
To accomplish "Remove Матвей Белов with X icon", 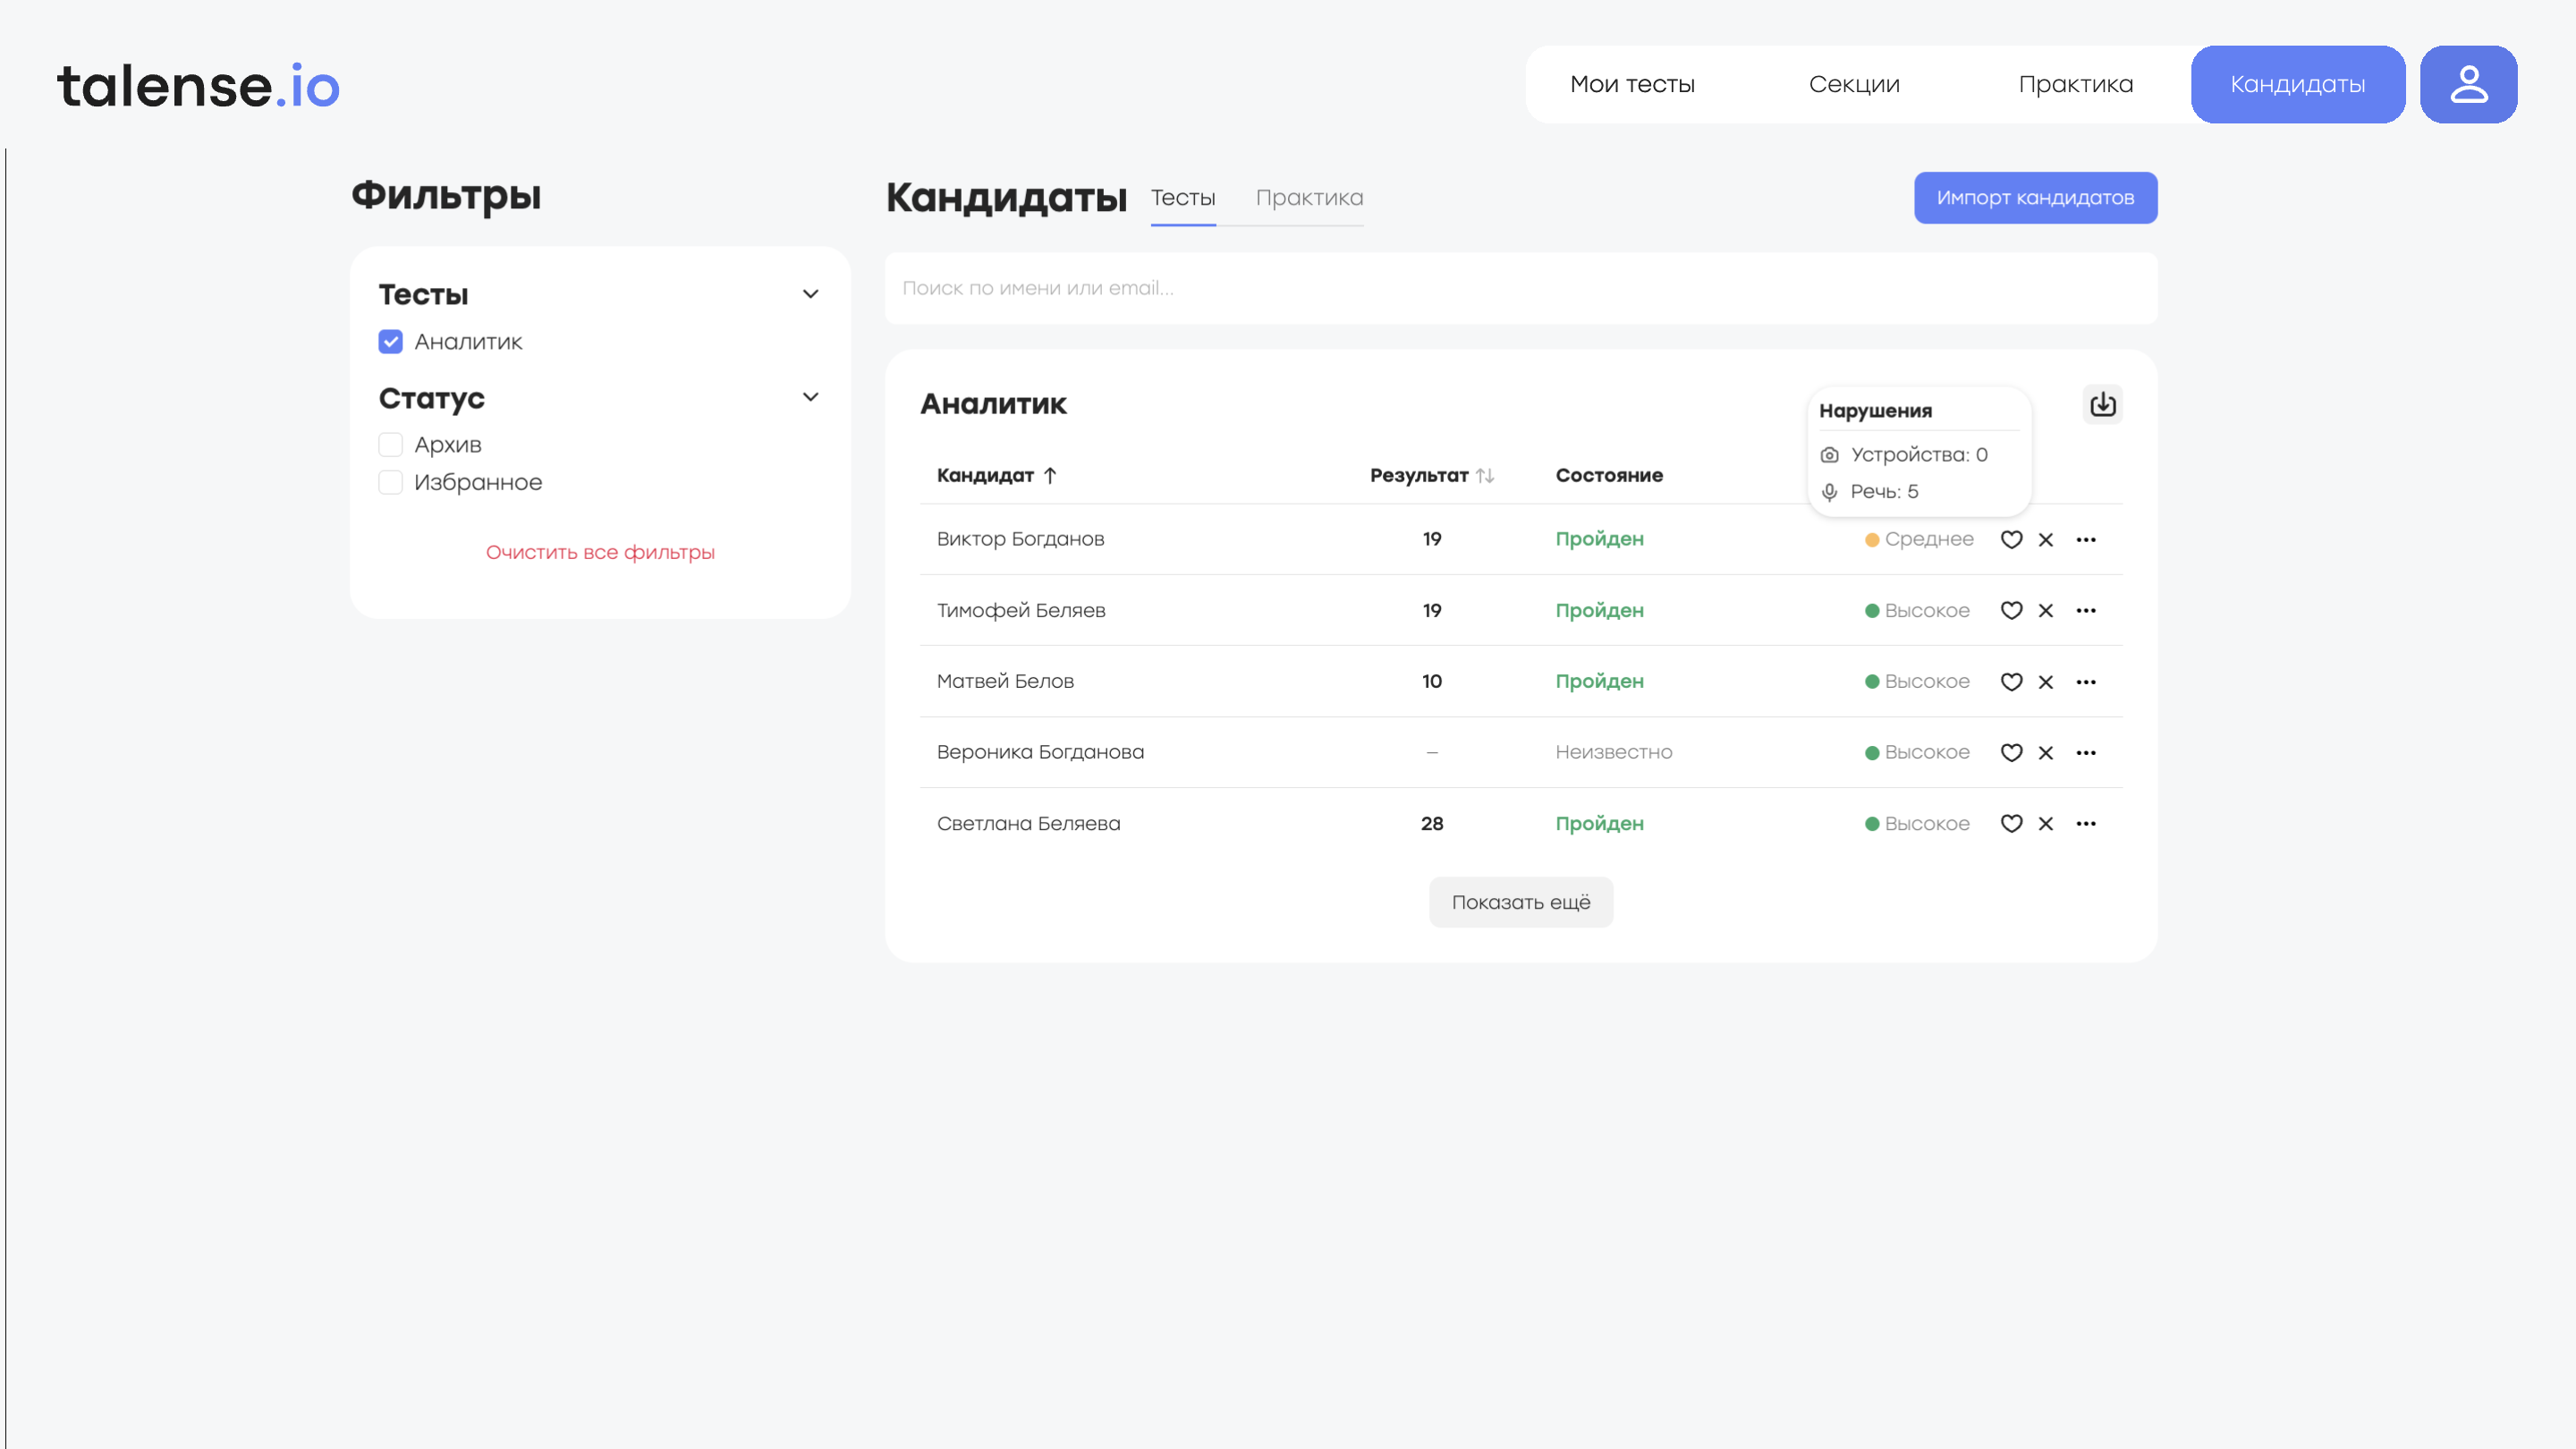I will [x=2045, y=681].
